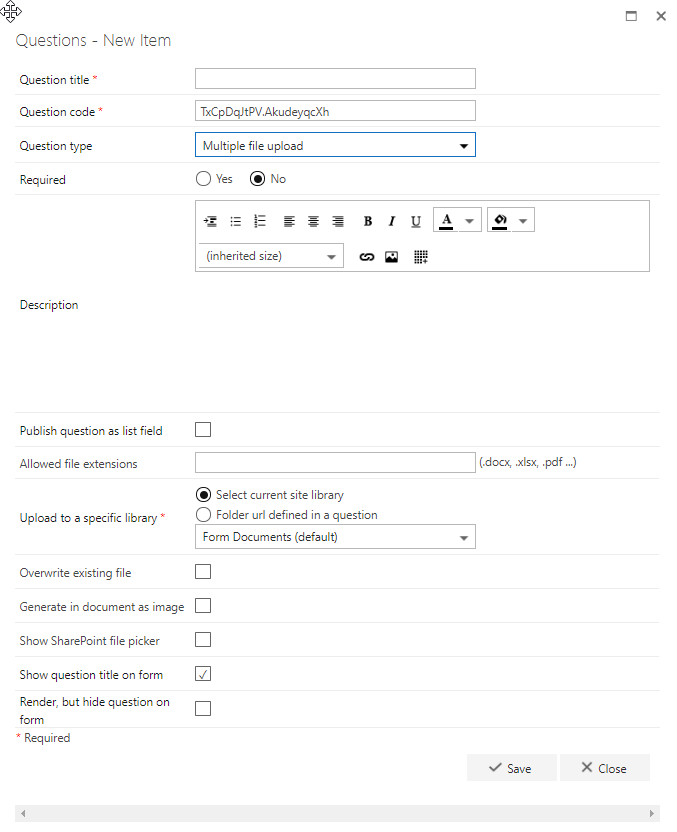677x832 pixels.
Task: Click the Allowed file extensions field
Action: point(335,462)
